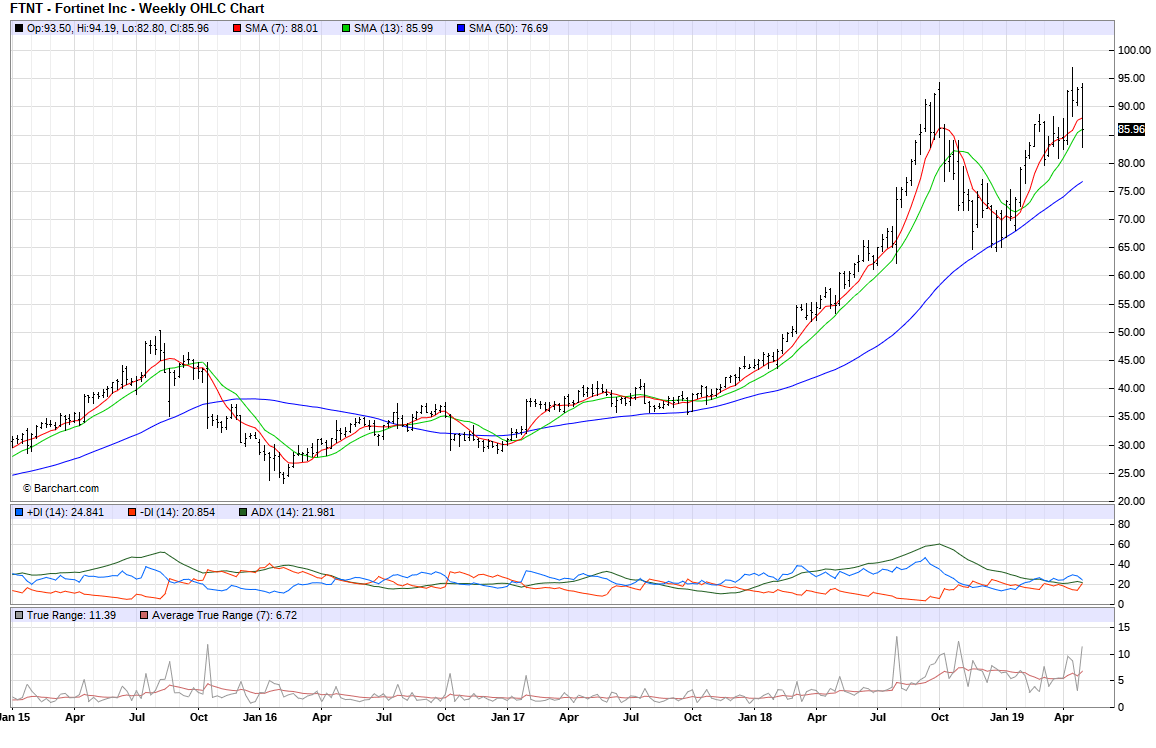Click the 95.00 price axis label
1156x748 pixels.
click(1132, 78)
